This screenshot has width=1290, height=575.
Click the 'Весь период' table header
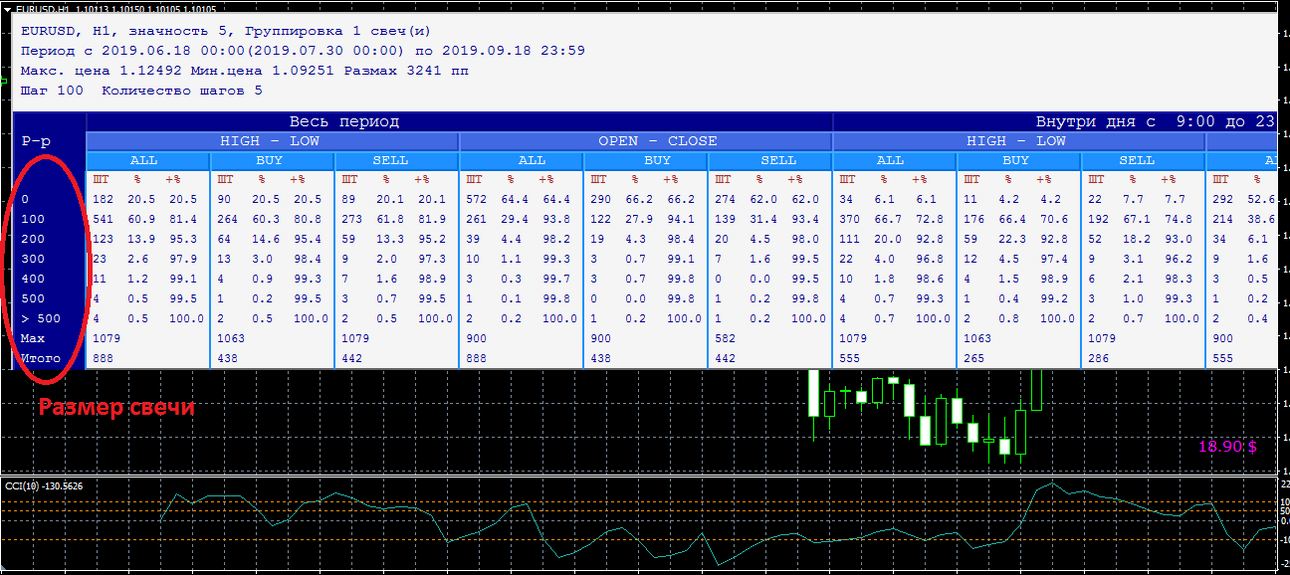344,122
